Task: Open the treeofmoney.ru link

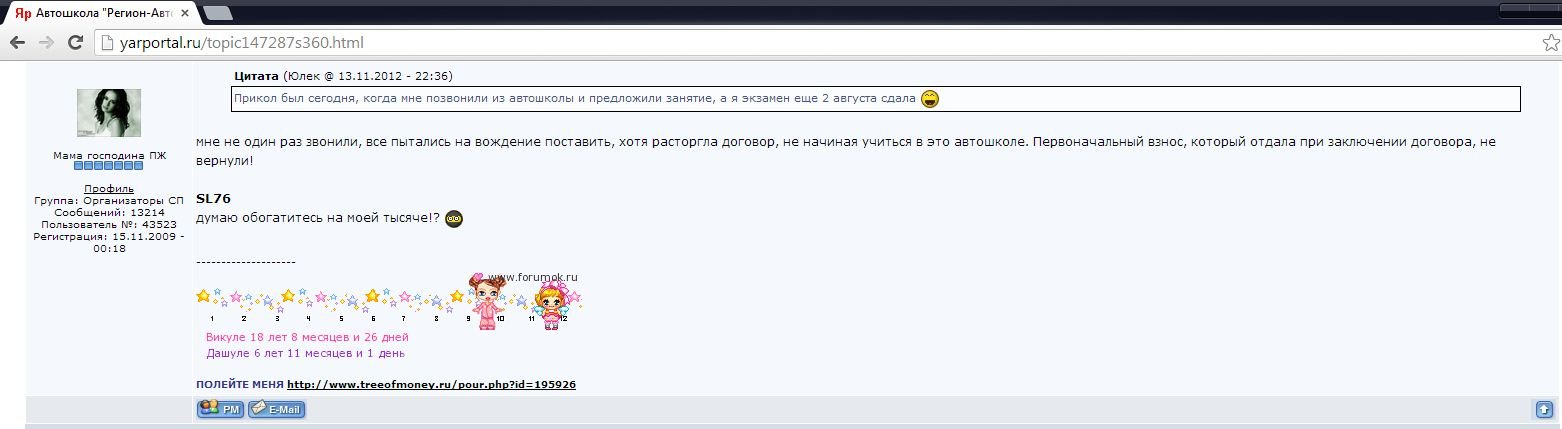Action: coord(431,384)
